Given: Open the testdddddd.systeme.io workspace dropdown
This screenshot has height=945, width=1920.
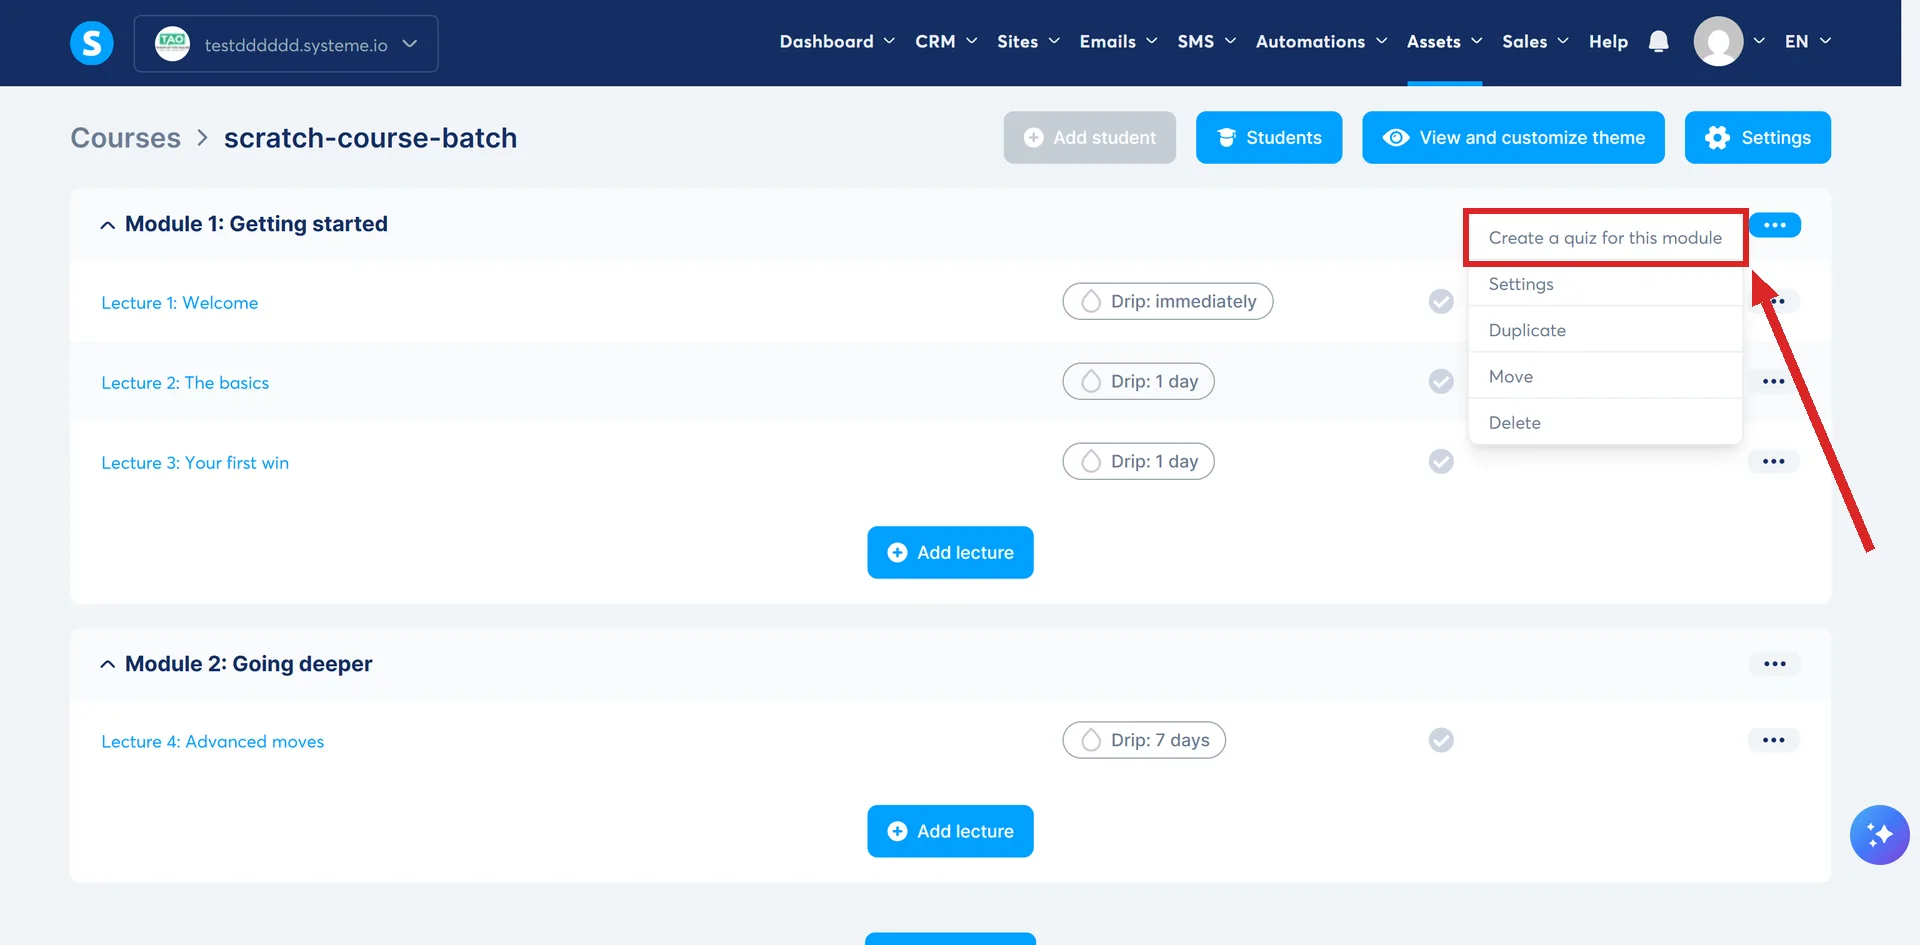Looking at the screenshot, I should pos(286,44).
